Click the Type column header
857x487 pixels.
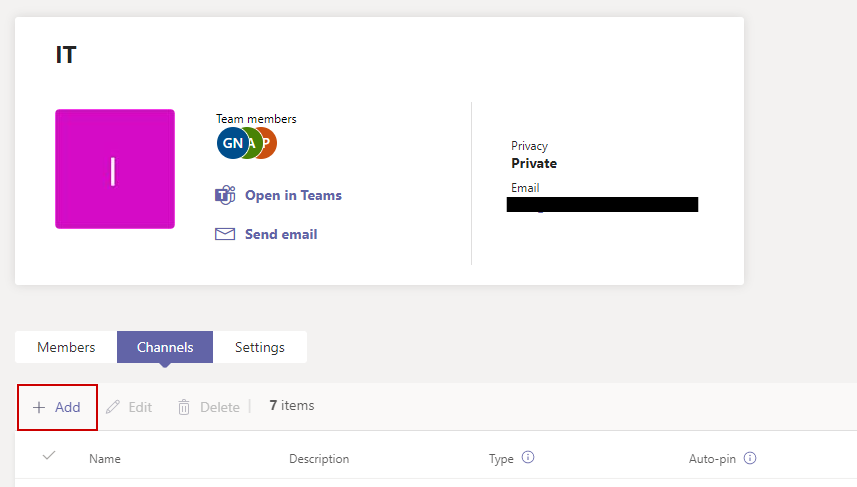(x=501, y=459)
